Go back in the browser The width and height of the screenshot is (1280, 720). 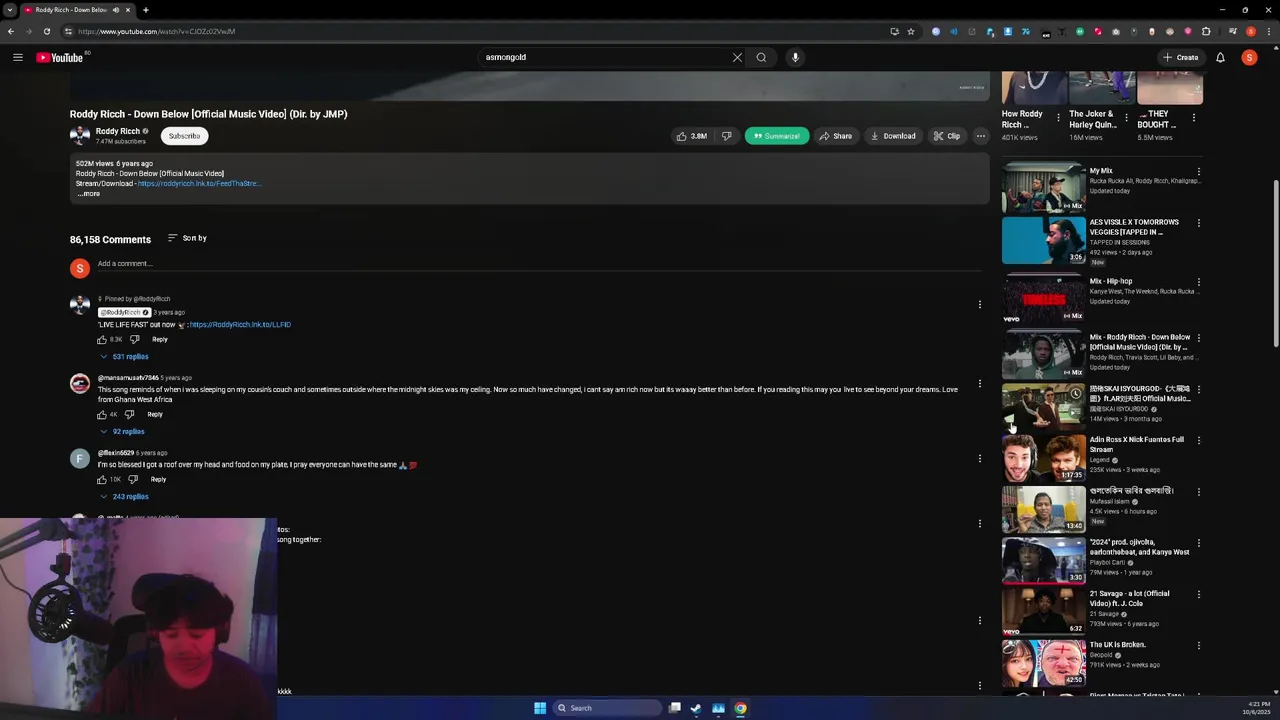(x=10, y=31)
